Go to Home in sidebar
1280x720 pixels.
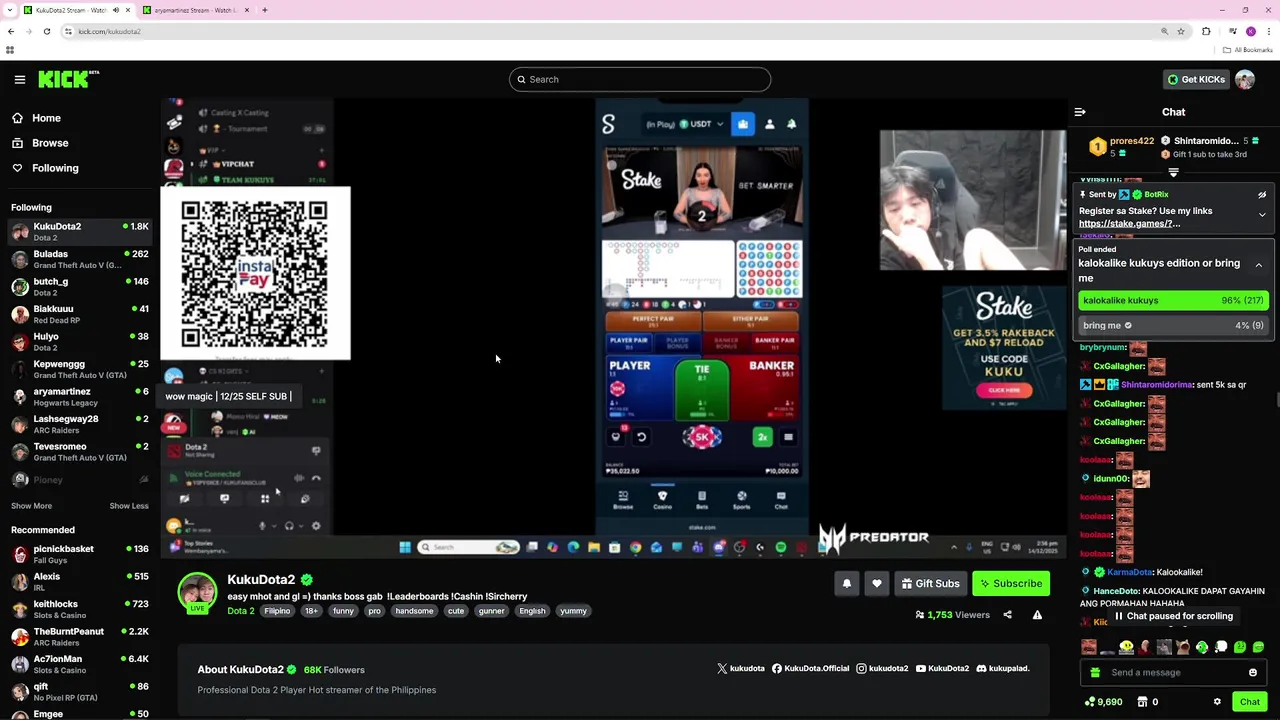click(x=37, y=118)
